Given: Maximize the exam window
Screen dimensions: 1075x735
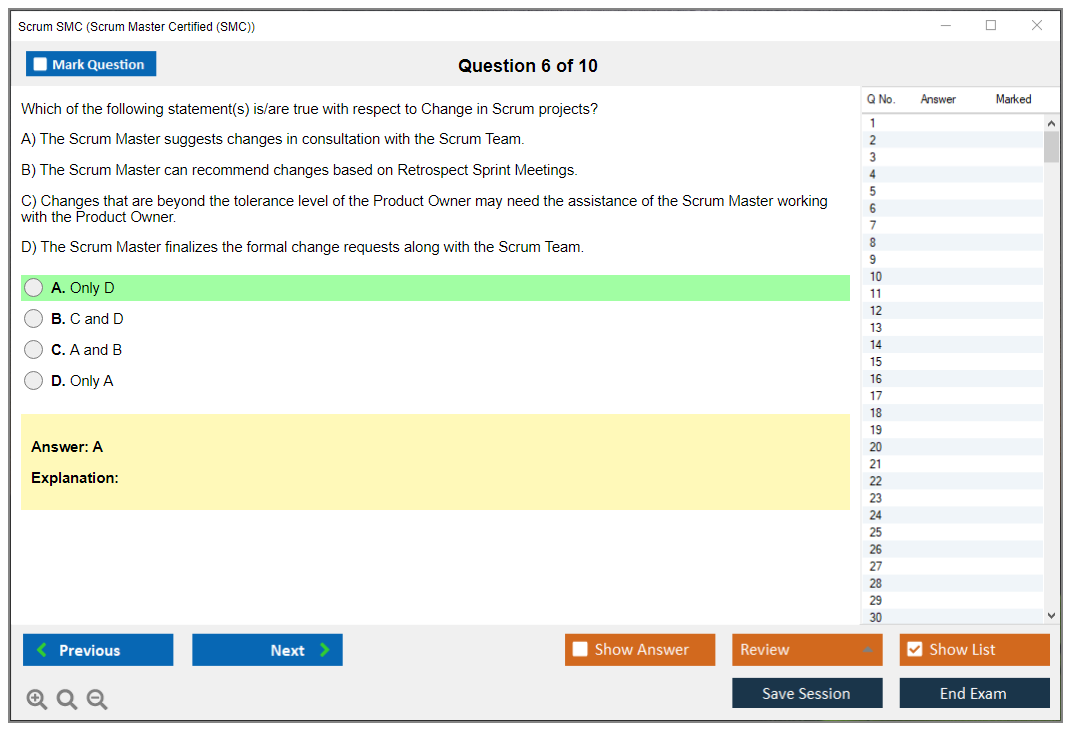Looking at the screenshot, I should point(991,26).
